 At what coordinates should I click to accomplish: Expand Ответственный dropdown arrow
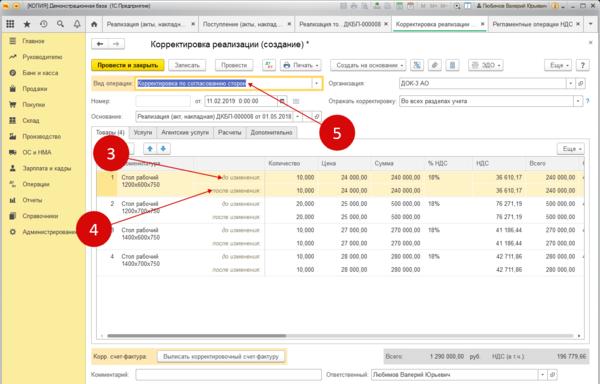543,375
